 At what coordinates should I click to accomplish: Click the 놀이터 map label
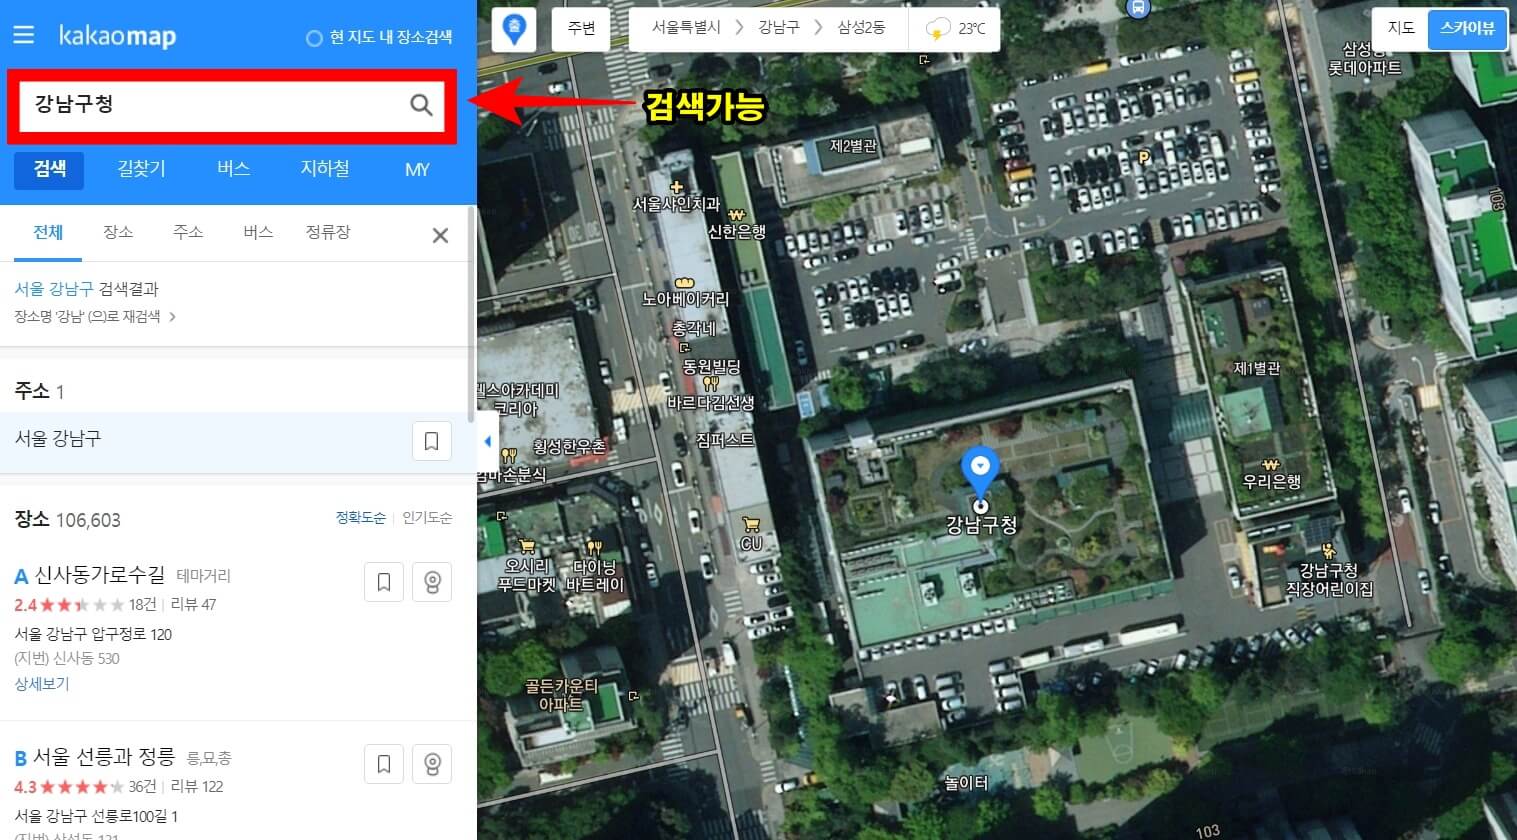pyautogui.click(x=966, y=783)
